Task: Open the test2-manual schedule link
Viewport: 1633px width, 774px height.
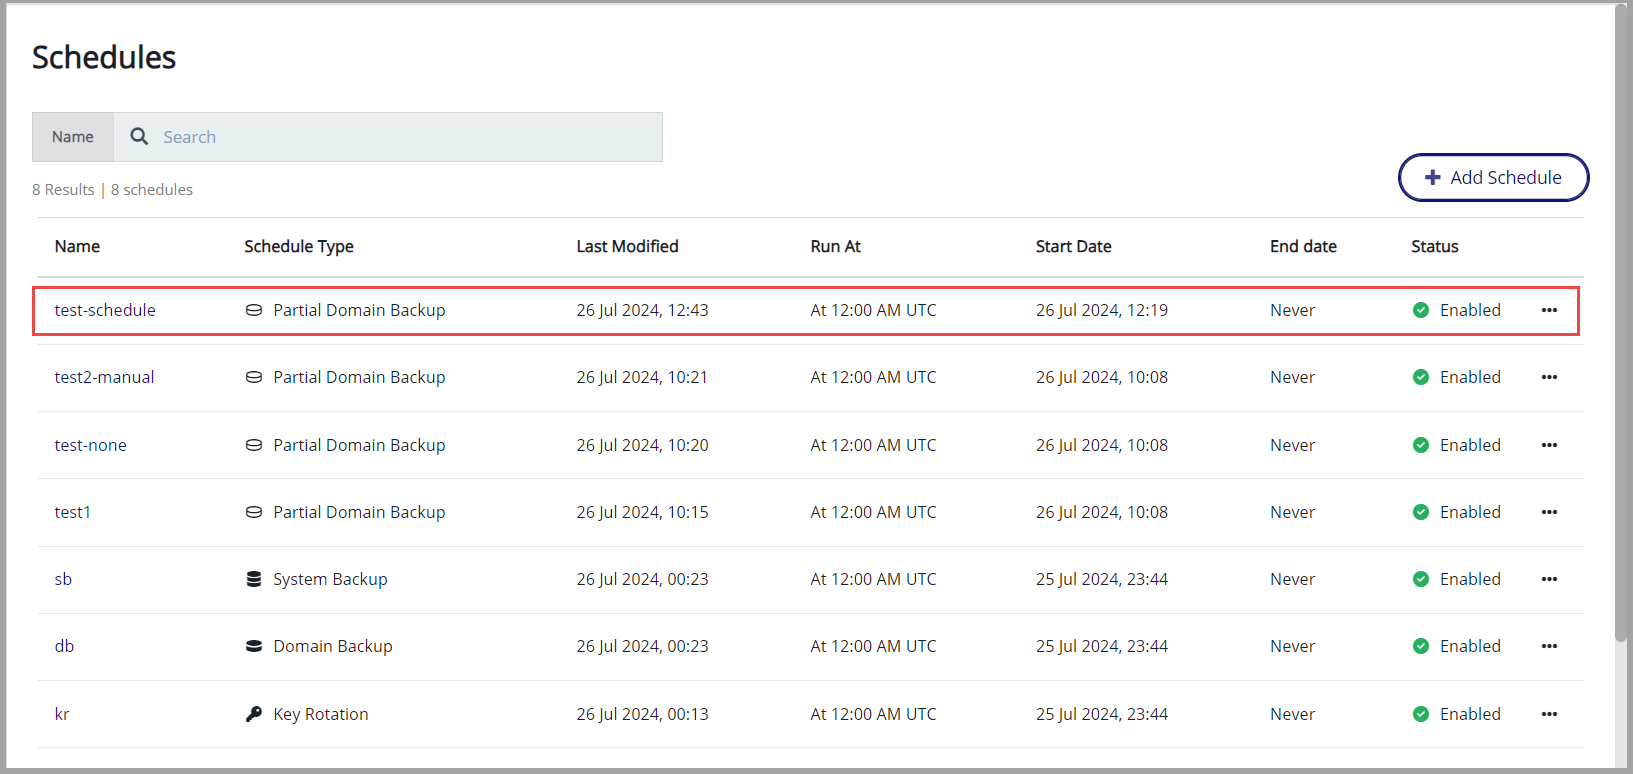Action: click(x=104, y=377)
